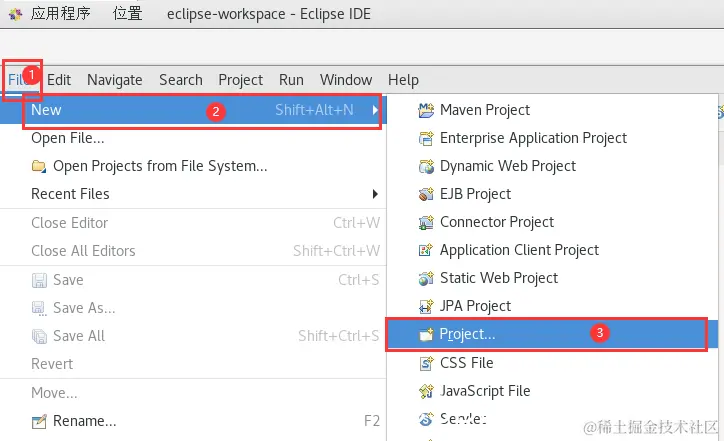Click the Maven Project icon
The width and height of the screenshot is (724, 441).
click(x=426, y=110)
